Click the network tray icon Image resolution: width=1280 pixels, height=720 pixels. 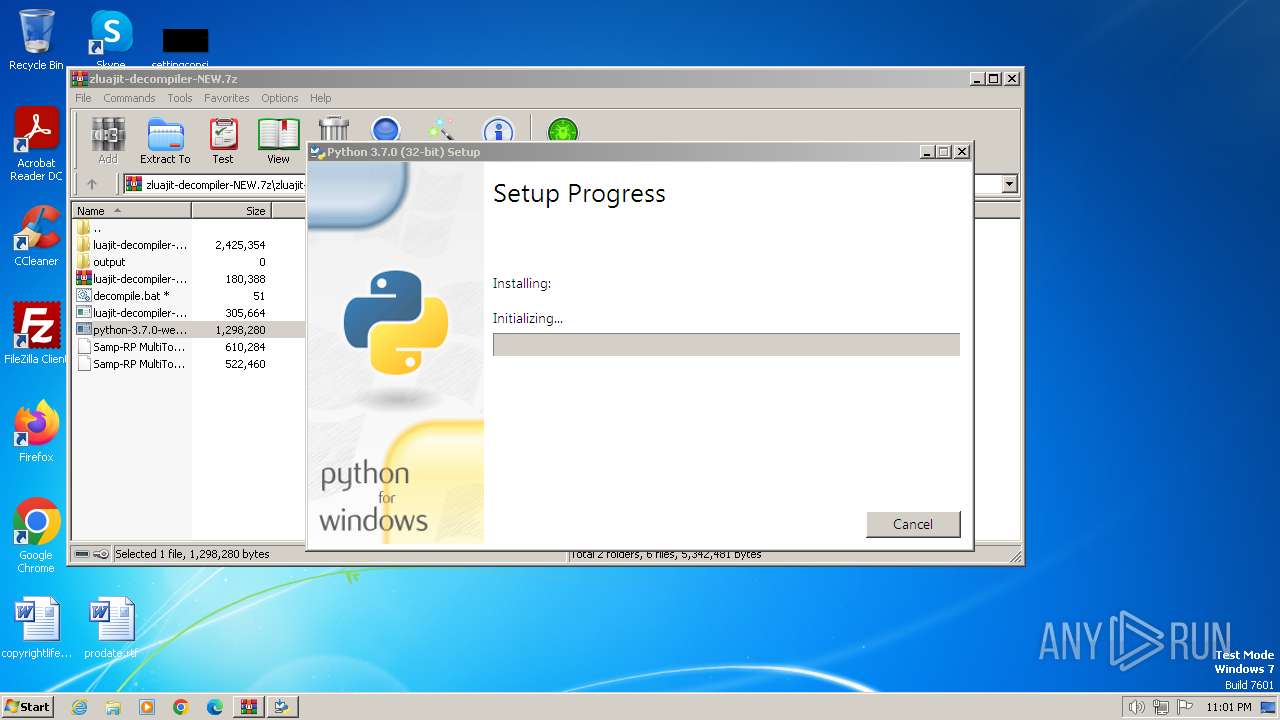coord(1160,707)
